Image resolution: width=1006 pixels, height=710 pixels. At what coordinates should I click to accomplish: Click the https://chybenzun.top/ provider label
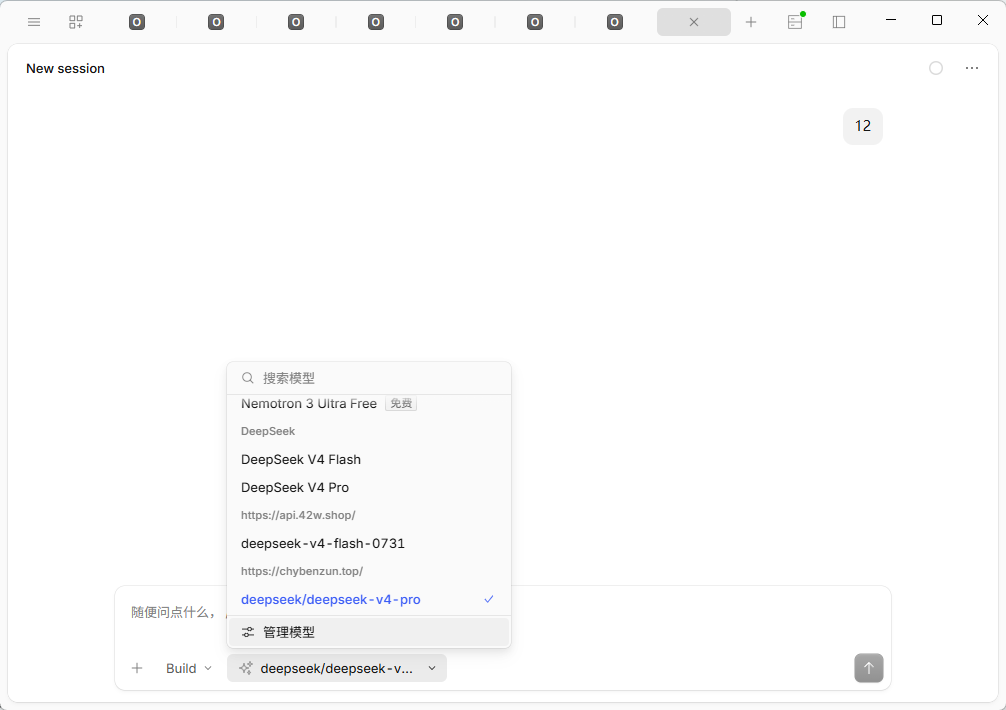point(302,571)
